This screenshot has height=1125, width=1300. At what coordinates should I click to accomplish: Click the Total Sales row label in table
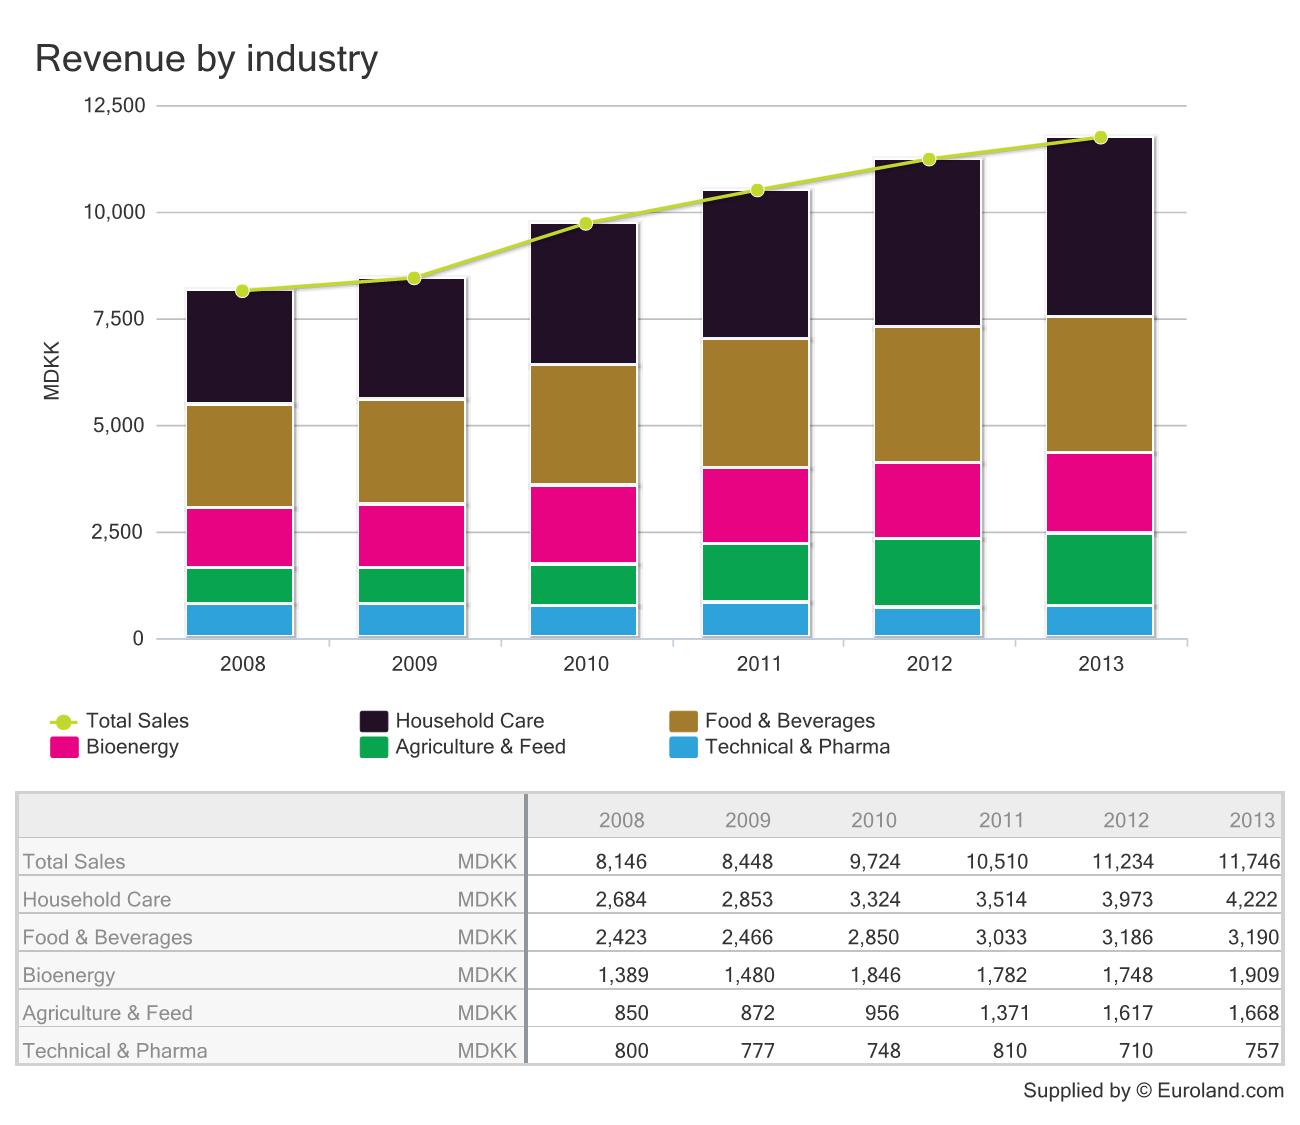(74, 861)
